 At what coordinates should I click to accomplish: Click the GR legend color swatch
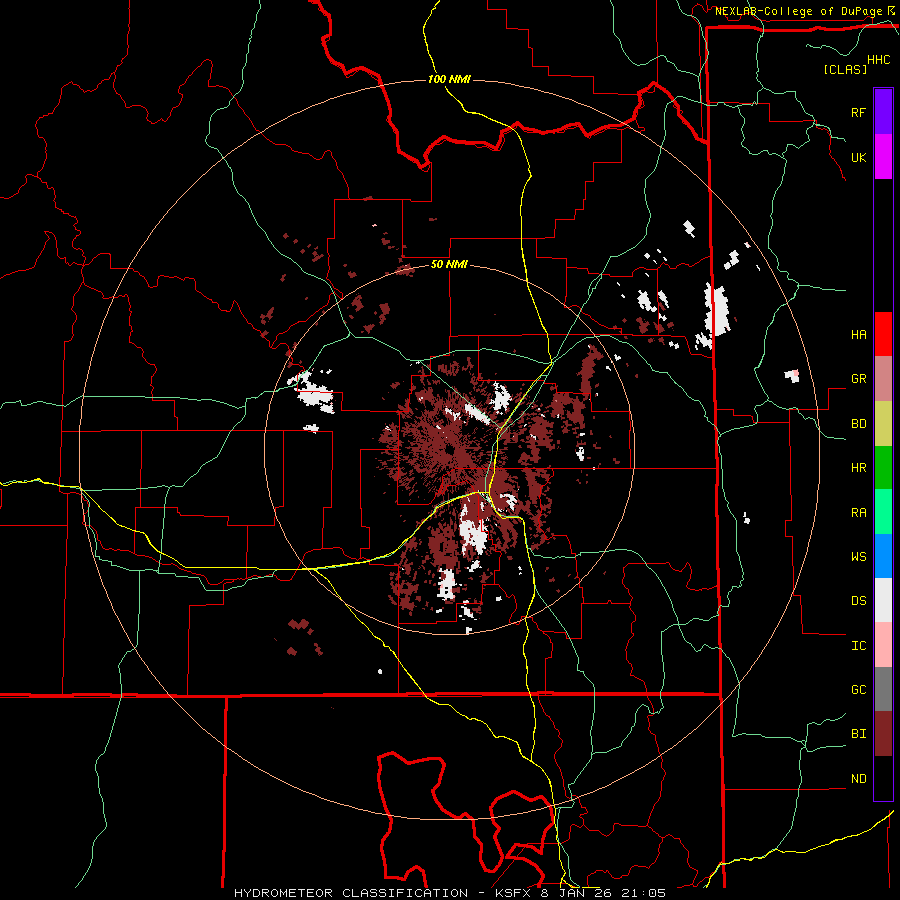[x=883, y=379]
